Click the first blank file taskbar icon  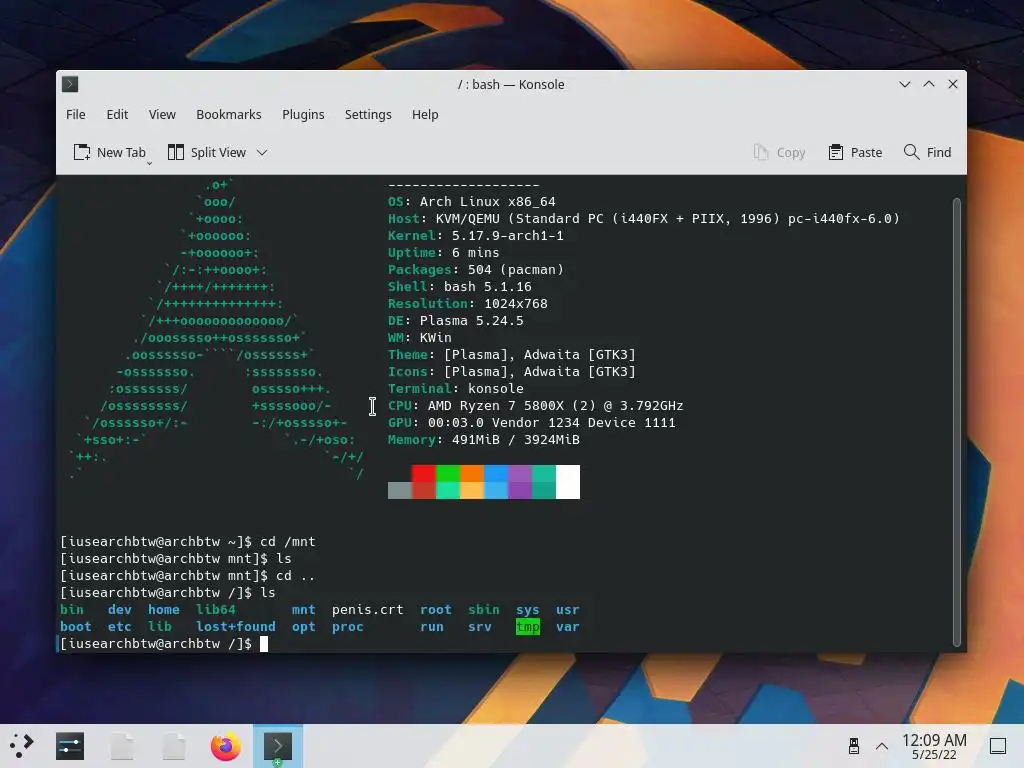click(x=122, y=746)
